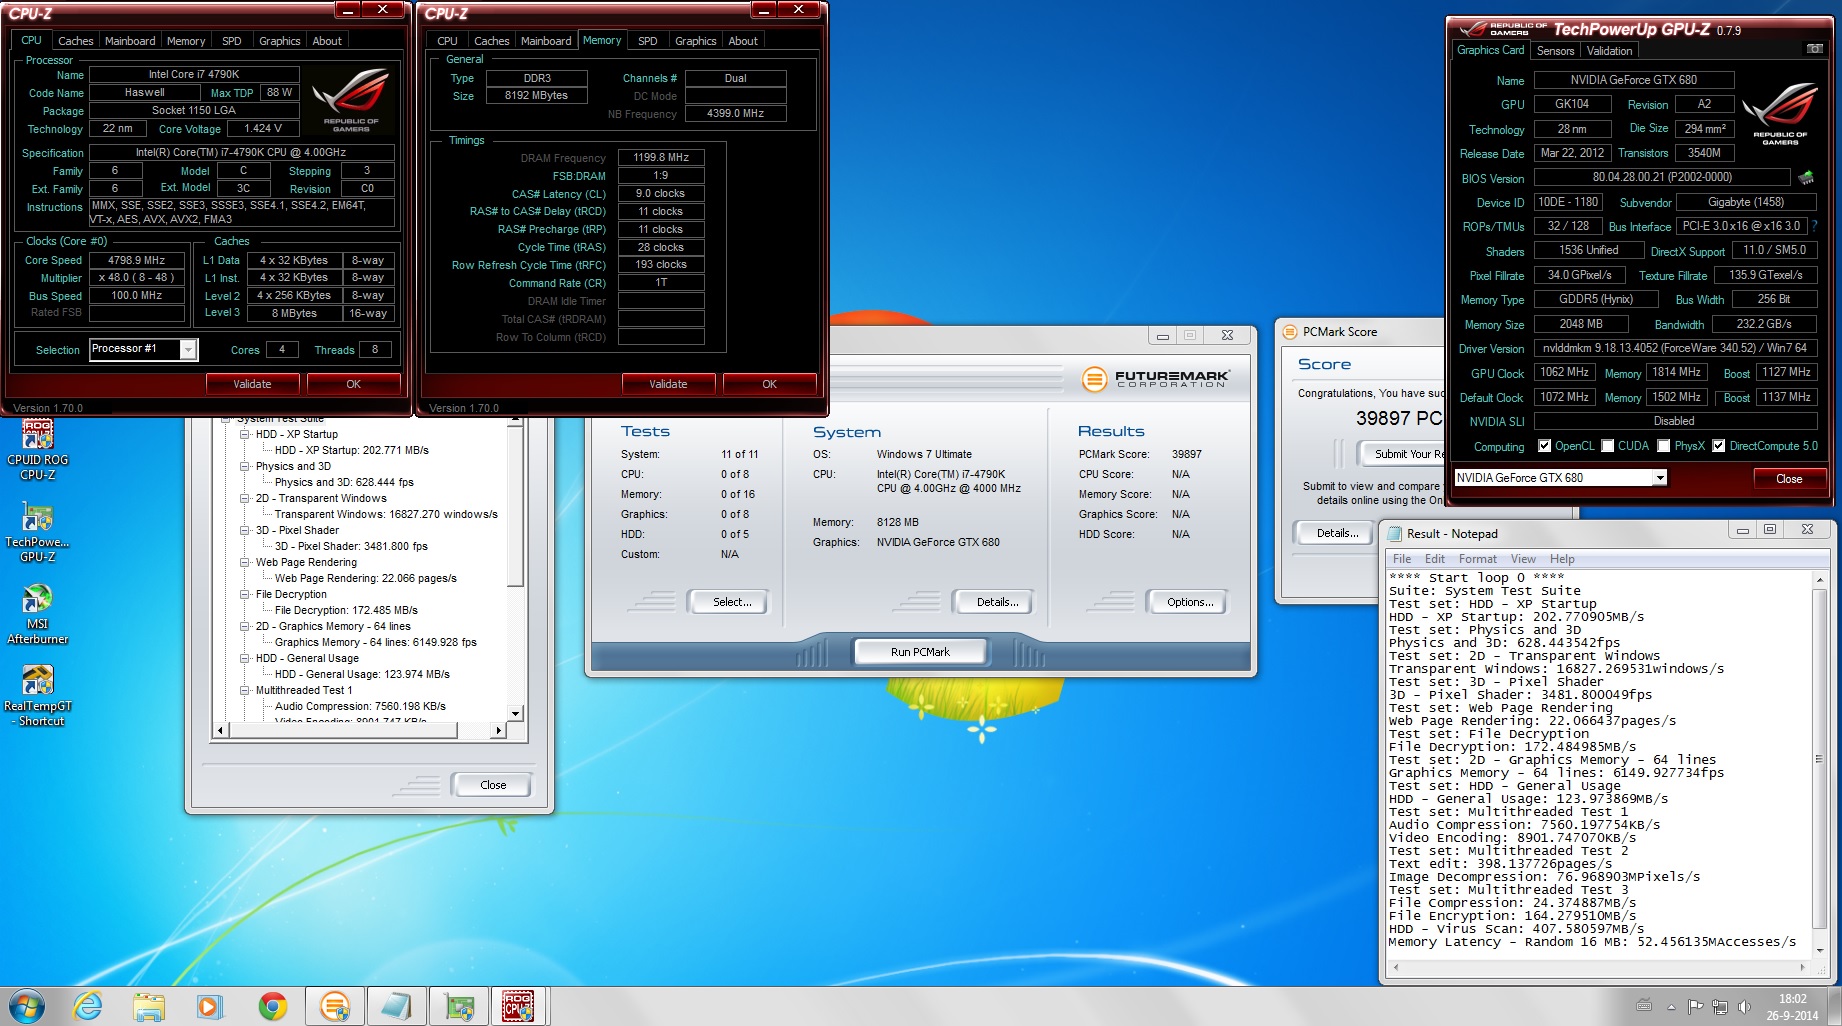Click OK in right CPU-Z Memory window
Screen dimensions: 1842x1026
[x=769, y=384]
